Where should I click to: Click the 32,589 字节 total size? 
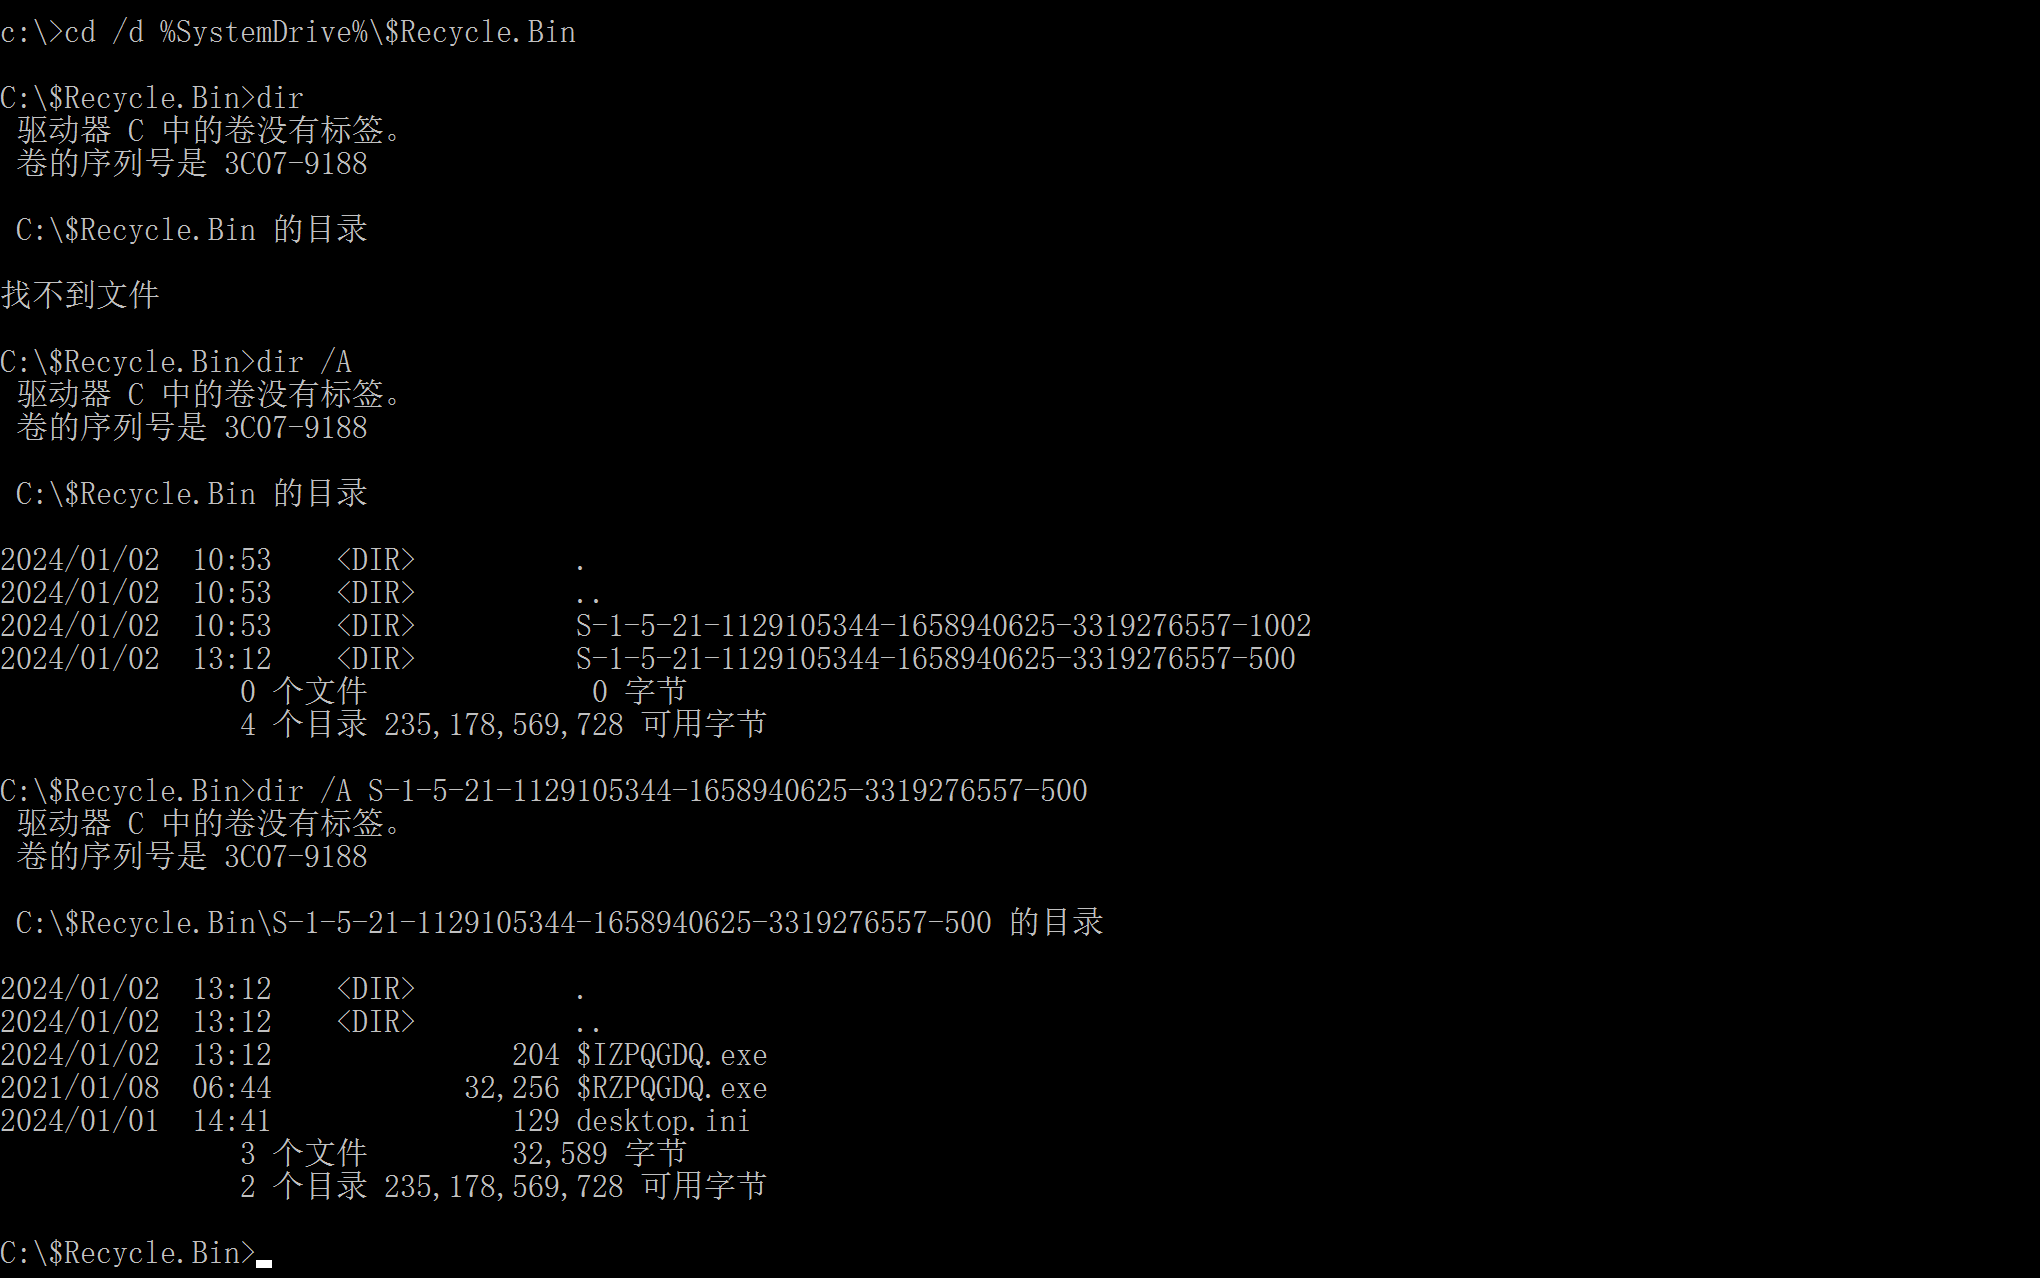[598, 1154]
